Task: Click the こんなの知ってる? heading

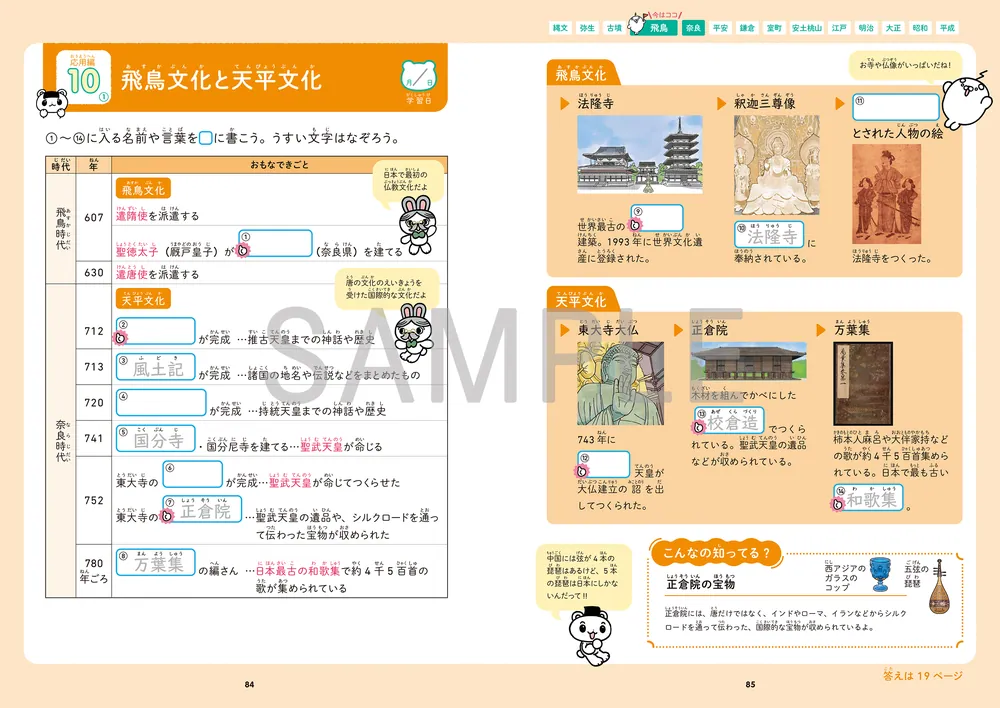Action: (x=715, y=552)
